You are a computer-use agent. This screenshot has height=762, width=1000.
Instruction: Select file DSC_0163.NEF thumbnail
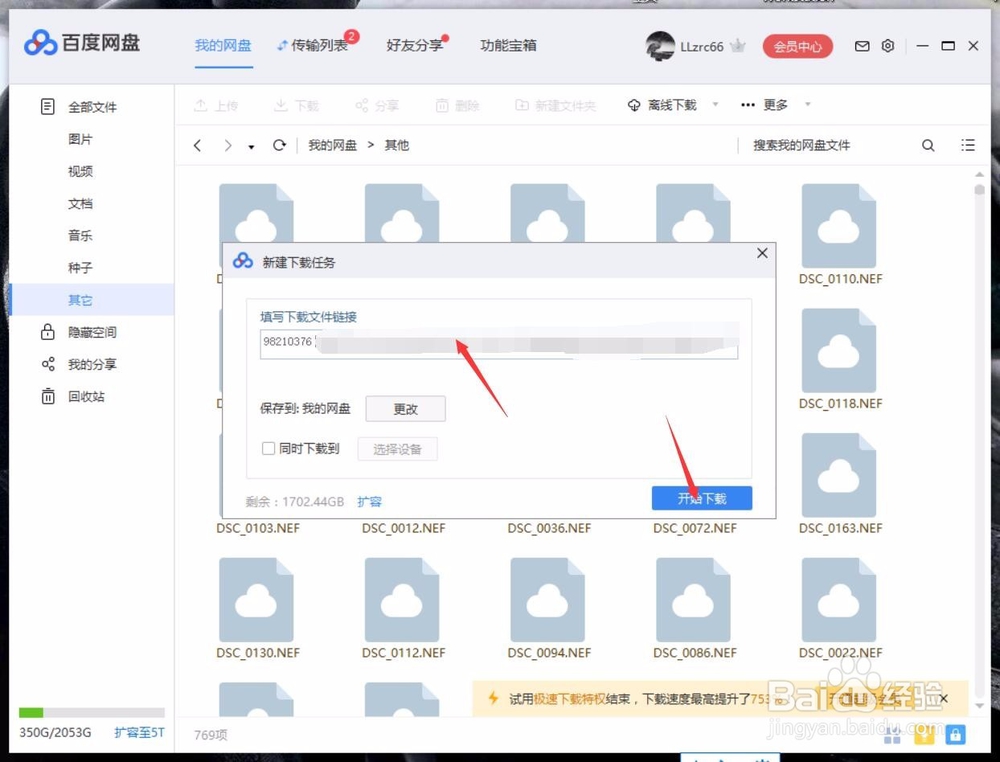[x=839, y=475]
